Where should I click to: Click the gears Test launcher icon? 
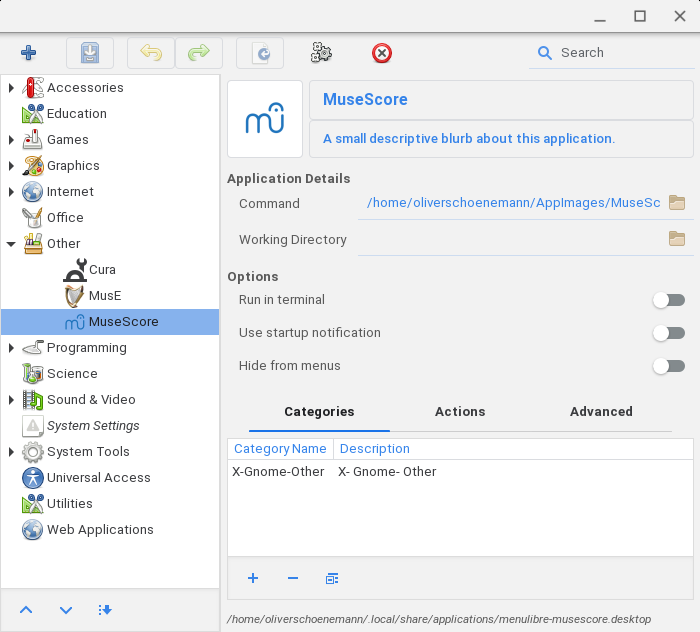click(321, 53)
